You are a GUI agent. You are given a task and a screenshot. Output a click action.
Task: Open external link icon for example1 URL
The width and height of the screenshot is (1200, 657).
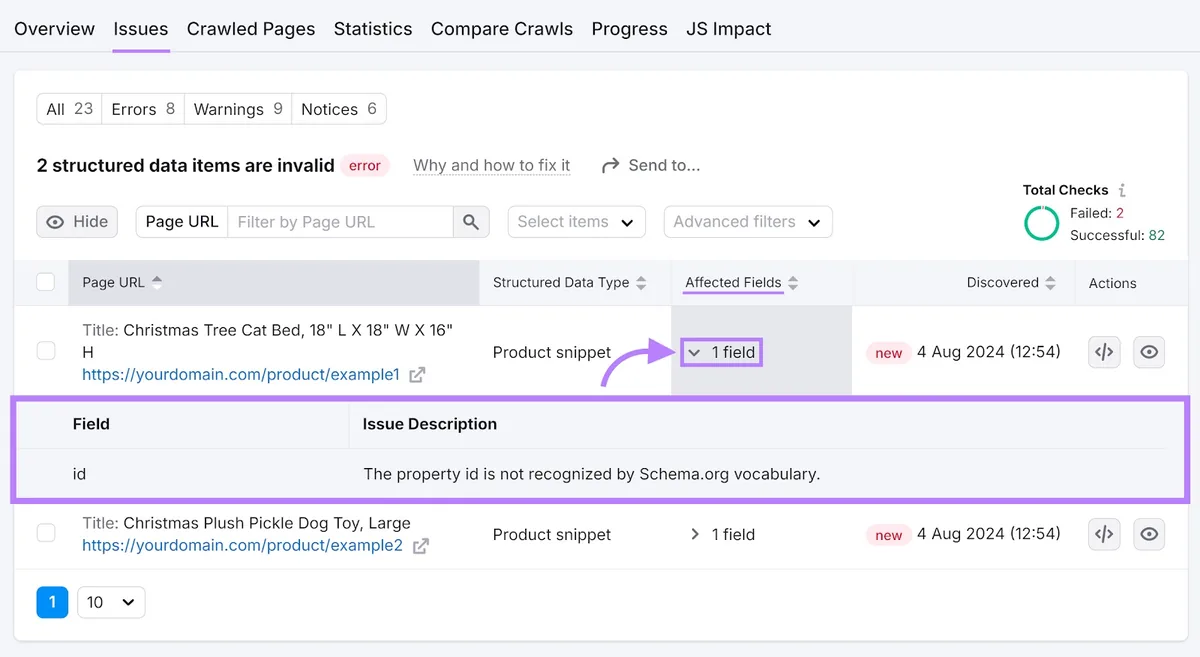[x=417, y=375]
